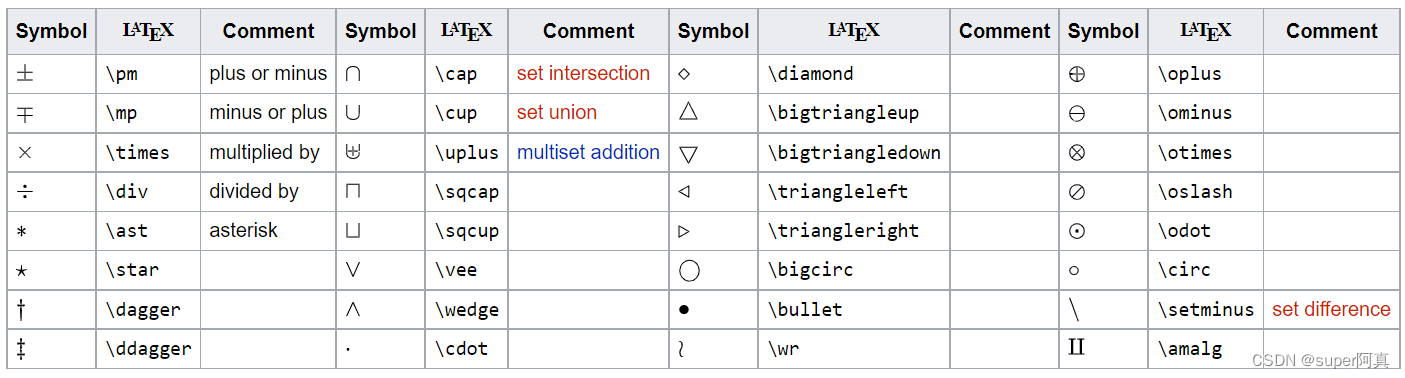Select the big triangle up △ symbol
The height and width of the screenshot is (378, 1405).
pos(687,112)
